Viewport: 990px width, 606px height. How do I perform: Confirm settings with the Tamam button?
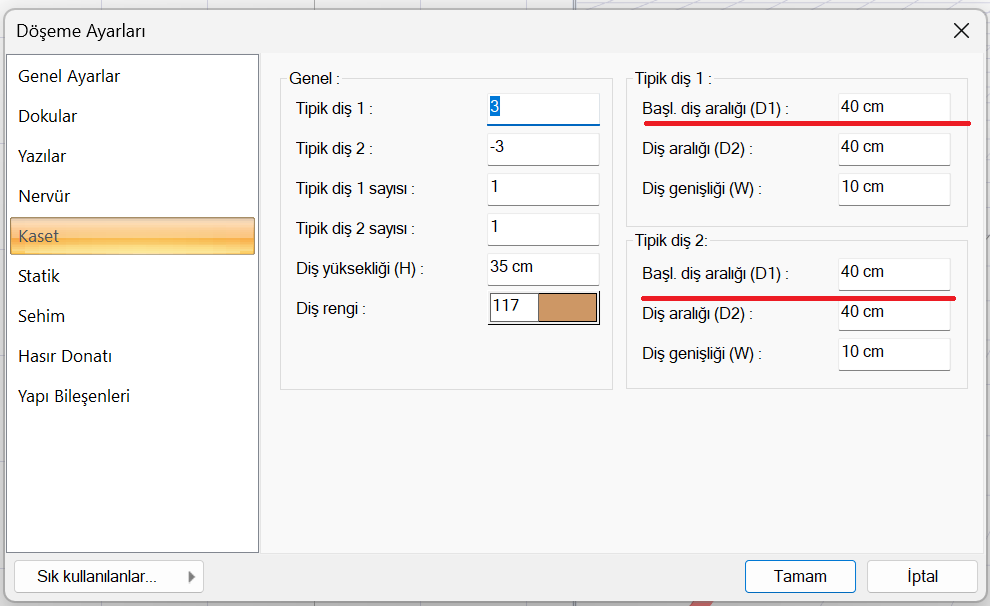[800, 577]
